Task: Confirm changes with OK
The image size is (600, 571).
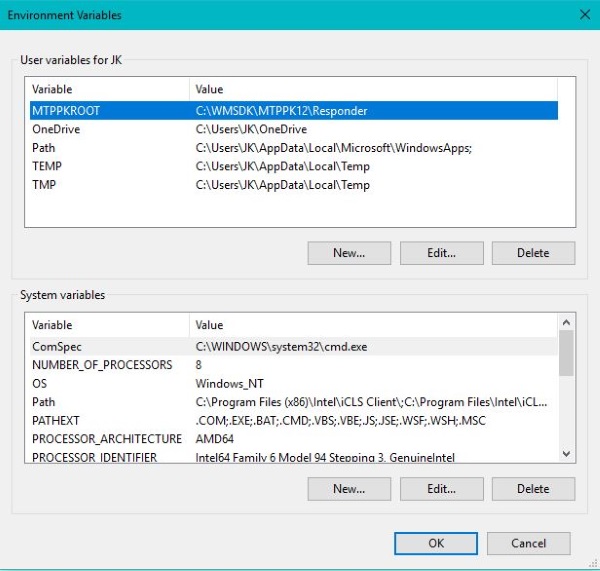Action: coord(436,543)
